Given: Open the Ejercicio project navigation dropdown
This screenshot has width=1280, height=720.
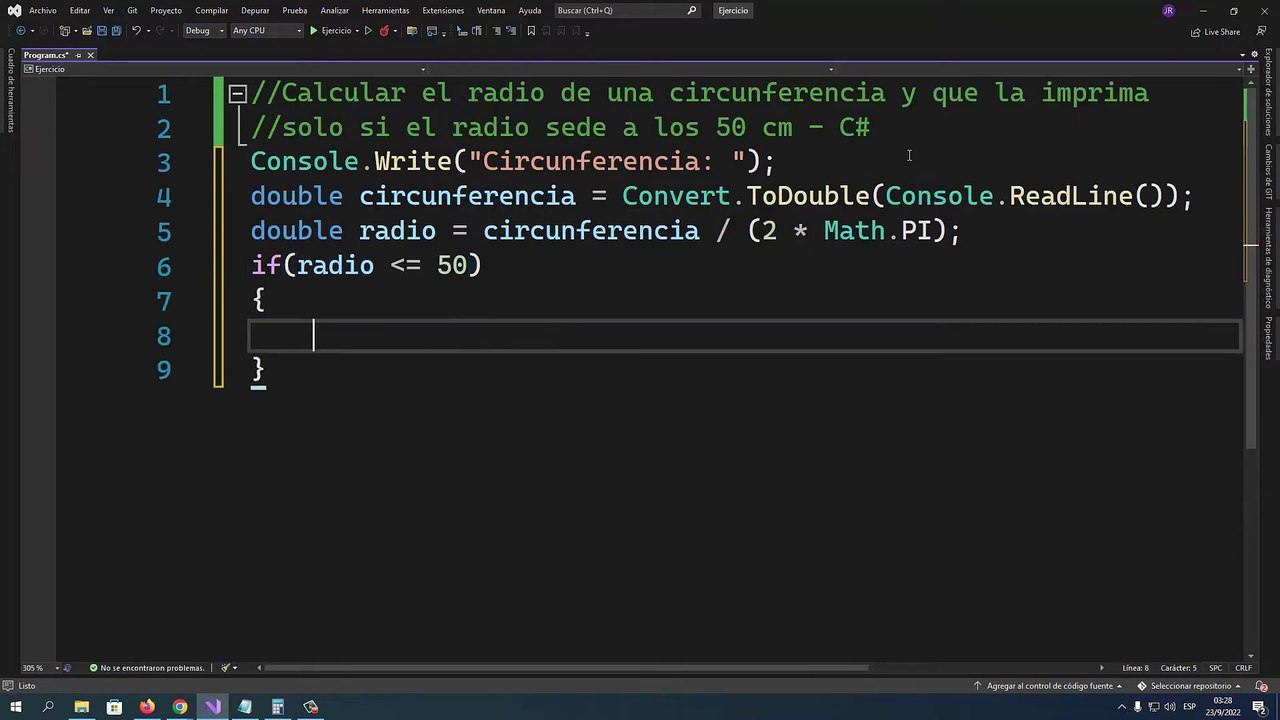Looking at the screenshot, I should 225,69.
